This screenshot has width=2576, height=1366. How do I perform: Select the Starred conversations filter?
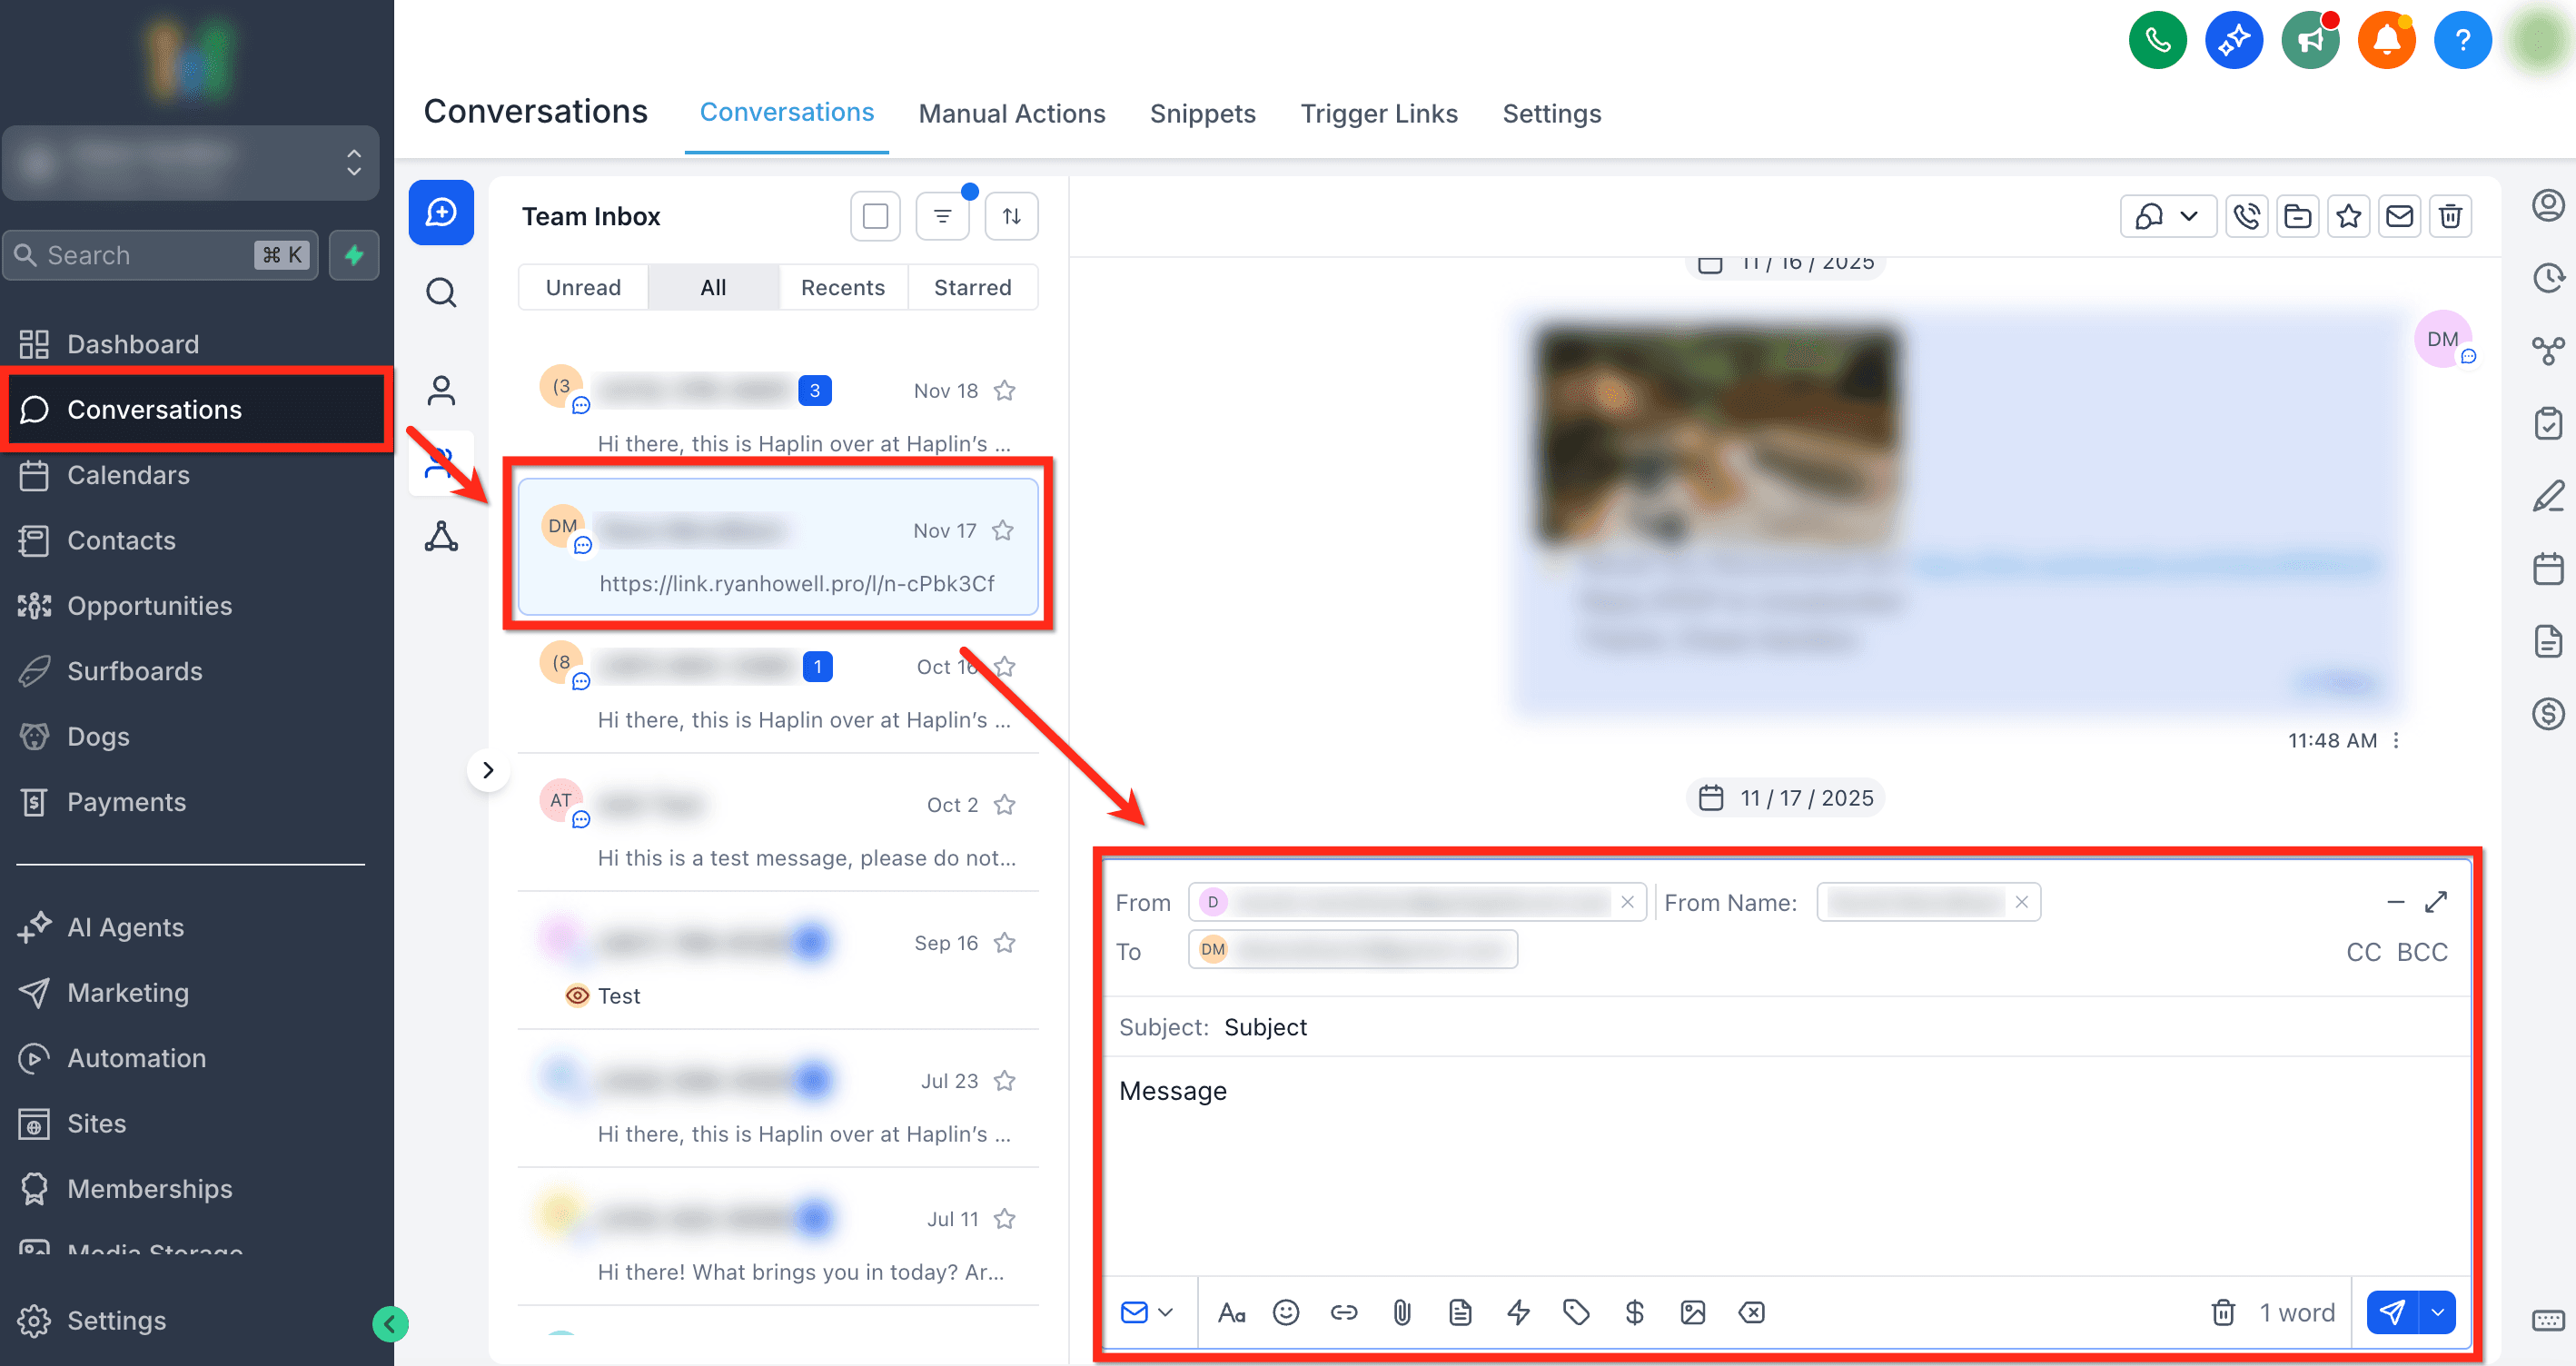(x=972, y=287)
